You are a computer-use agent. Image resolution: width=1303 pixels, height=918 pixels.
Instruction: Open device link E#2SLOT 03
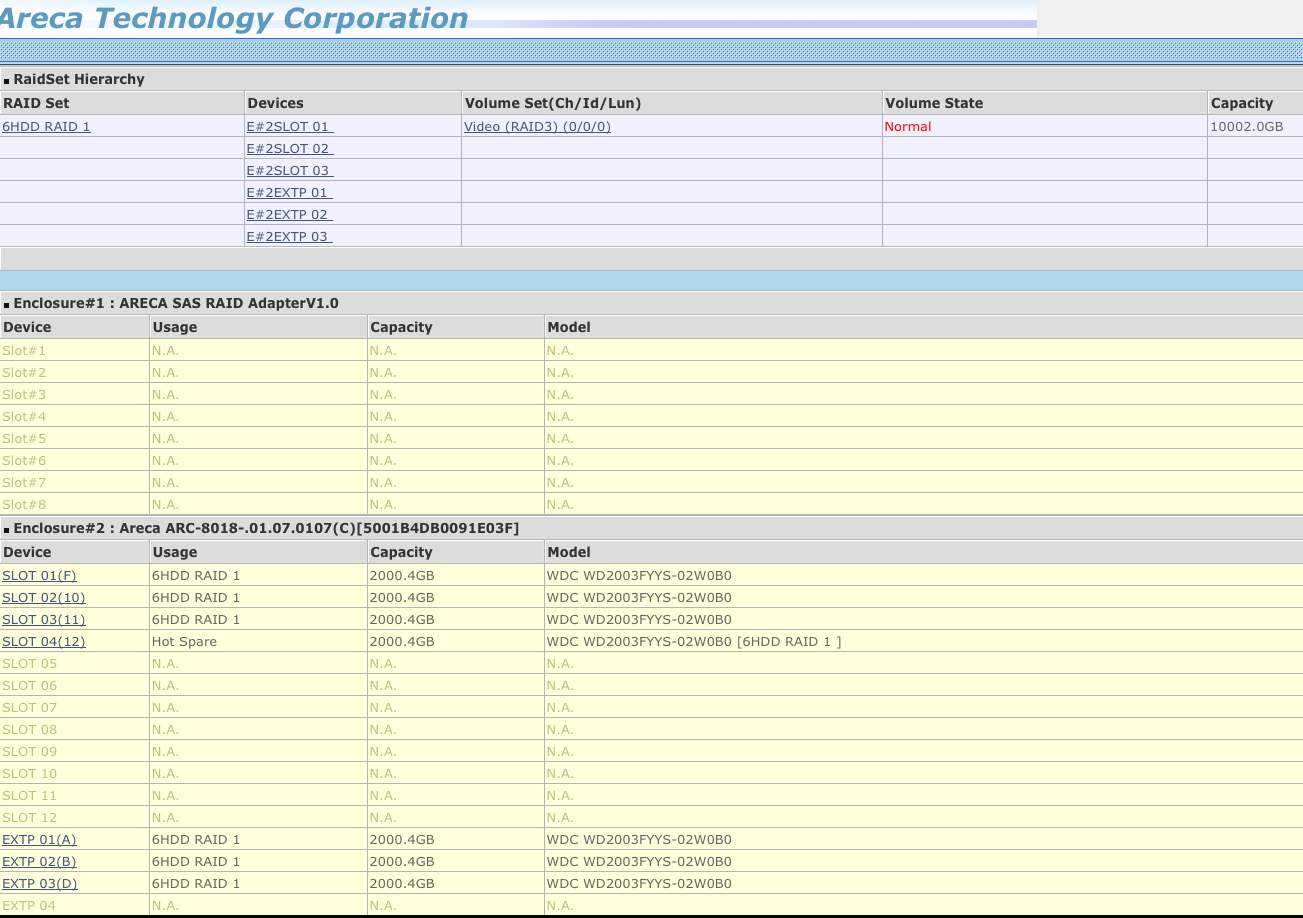click(290, 171)
